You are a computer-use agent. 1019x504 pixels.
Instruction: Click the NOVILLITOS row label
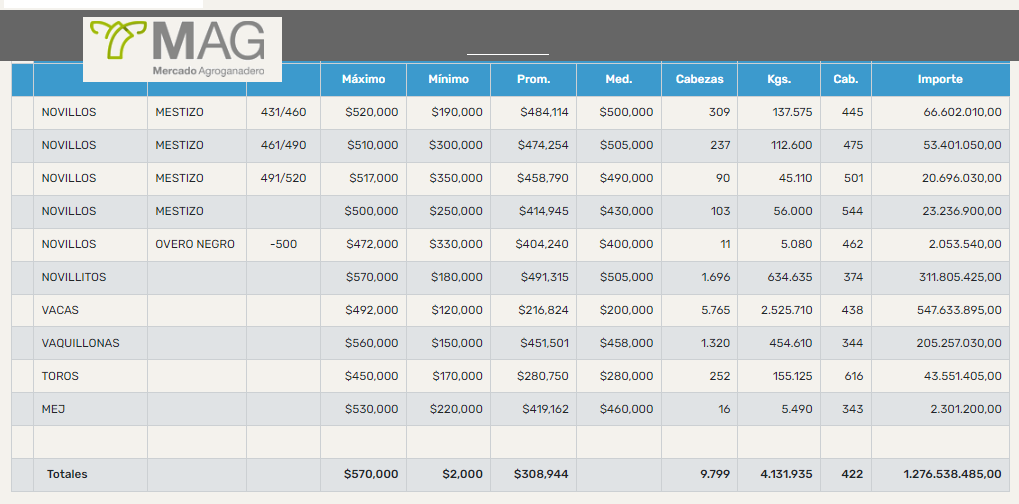coord(73,277)
